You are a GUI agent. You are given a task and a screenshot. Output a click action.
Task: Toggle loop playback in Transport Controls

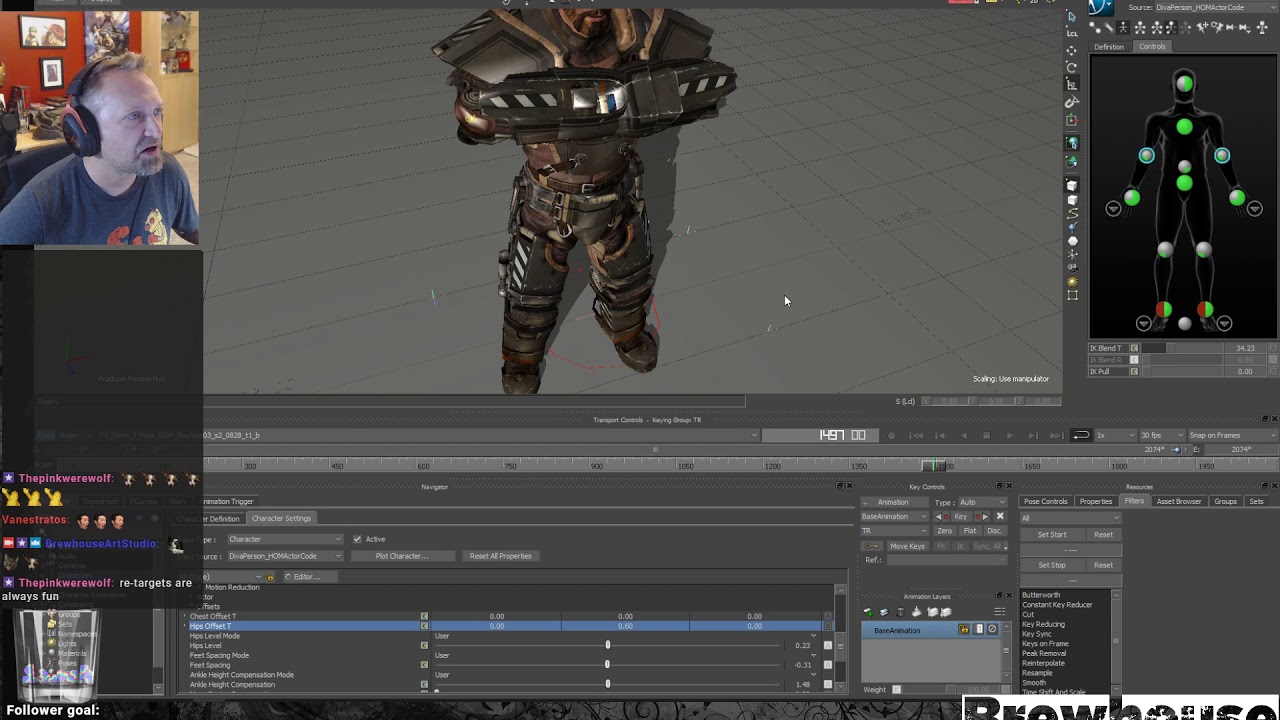(1080, 435)
